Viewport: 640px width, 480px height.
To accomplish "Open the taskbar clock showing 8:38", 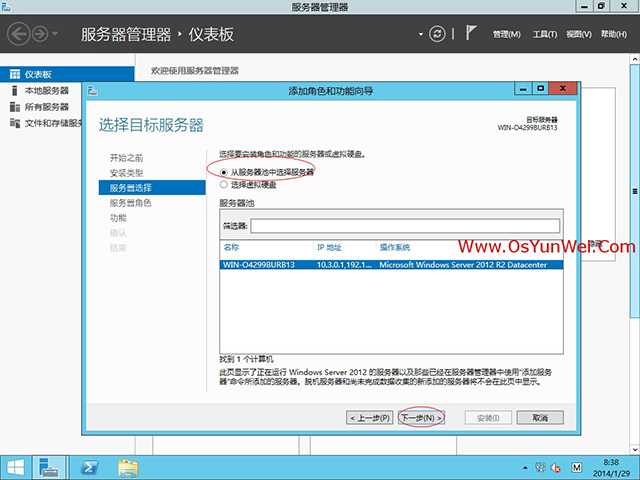I will 611,468.
